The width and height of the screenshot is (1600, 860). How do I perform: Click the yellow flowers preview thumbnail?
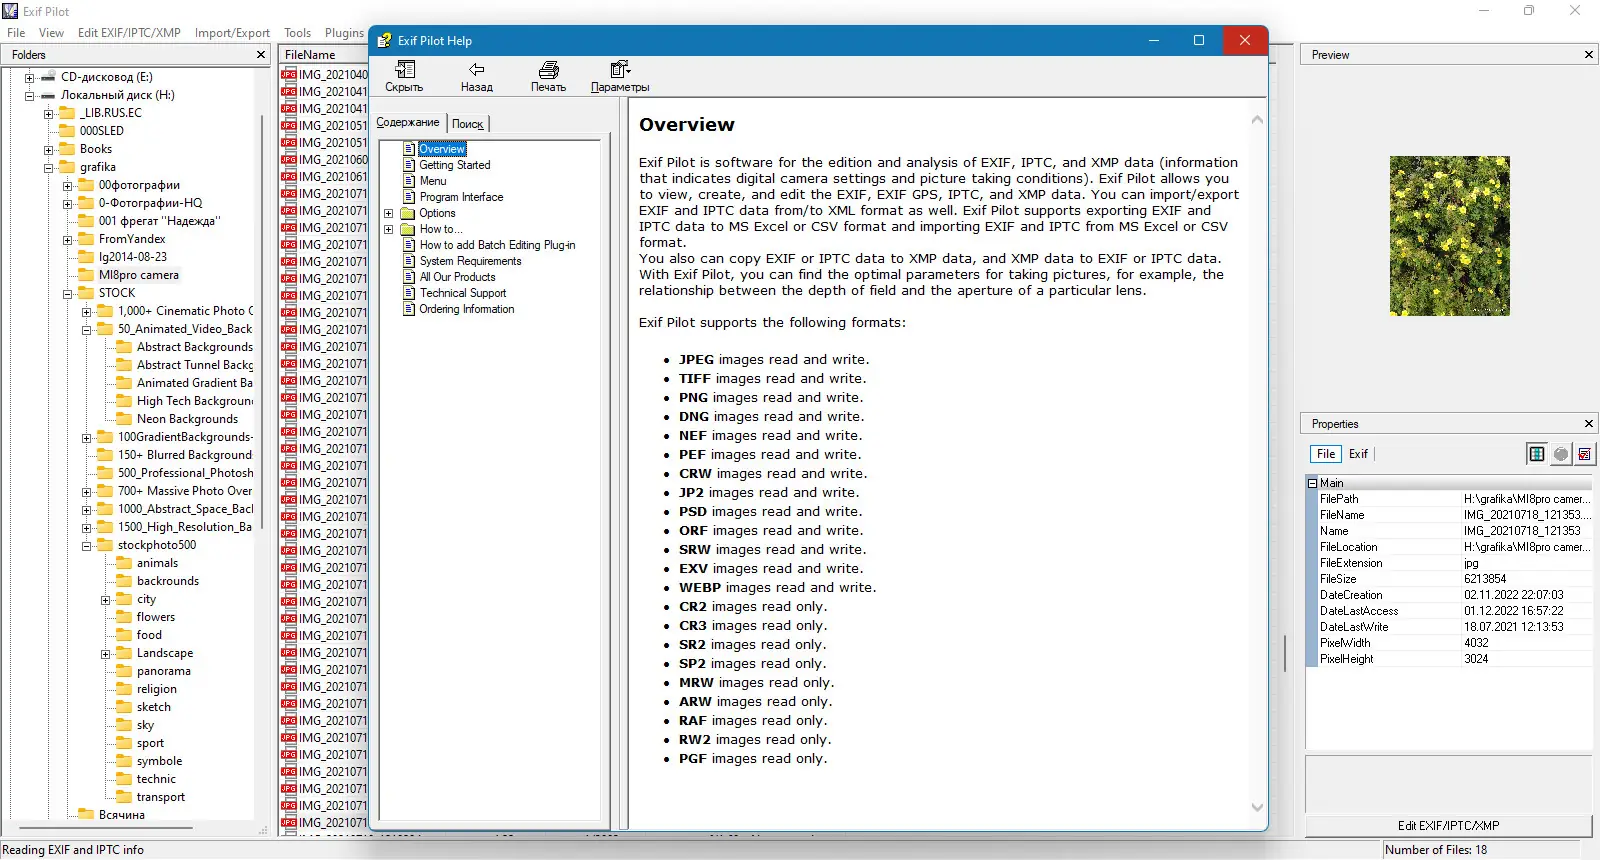pos(1450,236)
